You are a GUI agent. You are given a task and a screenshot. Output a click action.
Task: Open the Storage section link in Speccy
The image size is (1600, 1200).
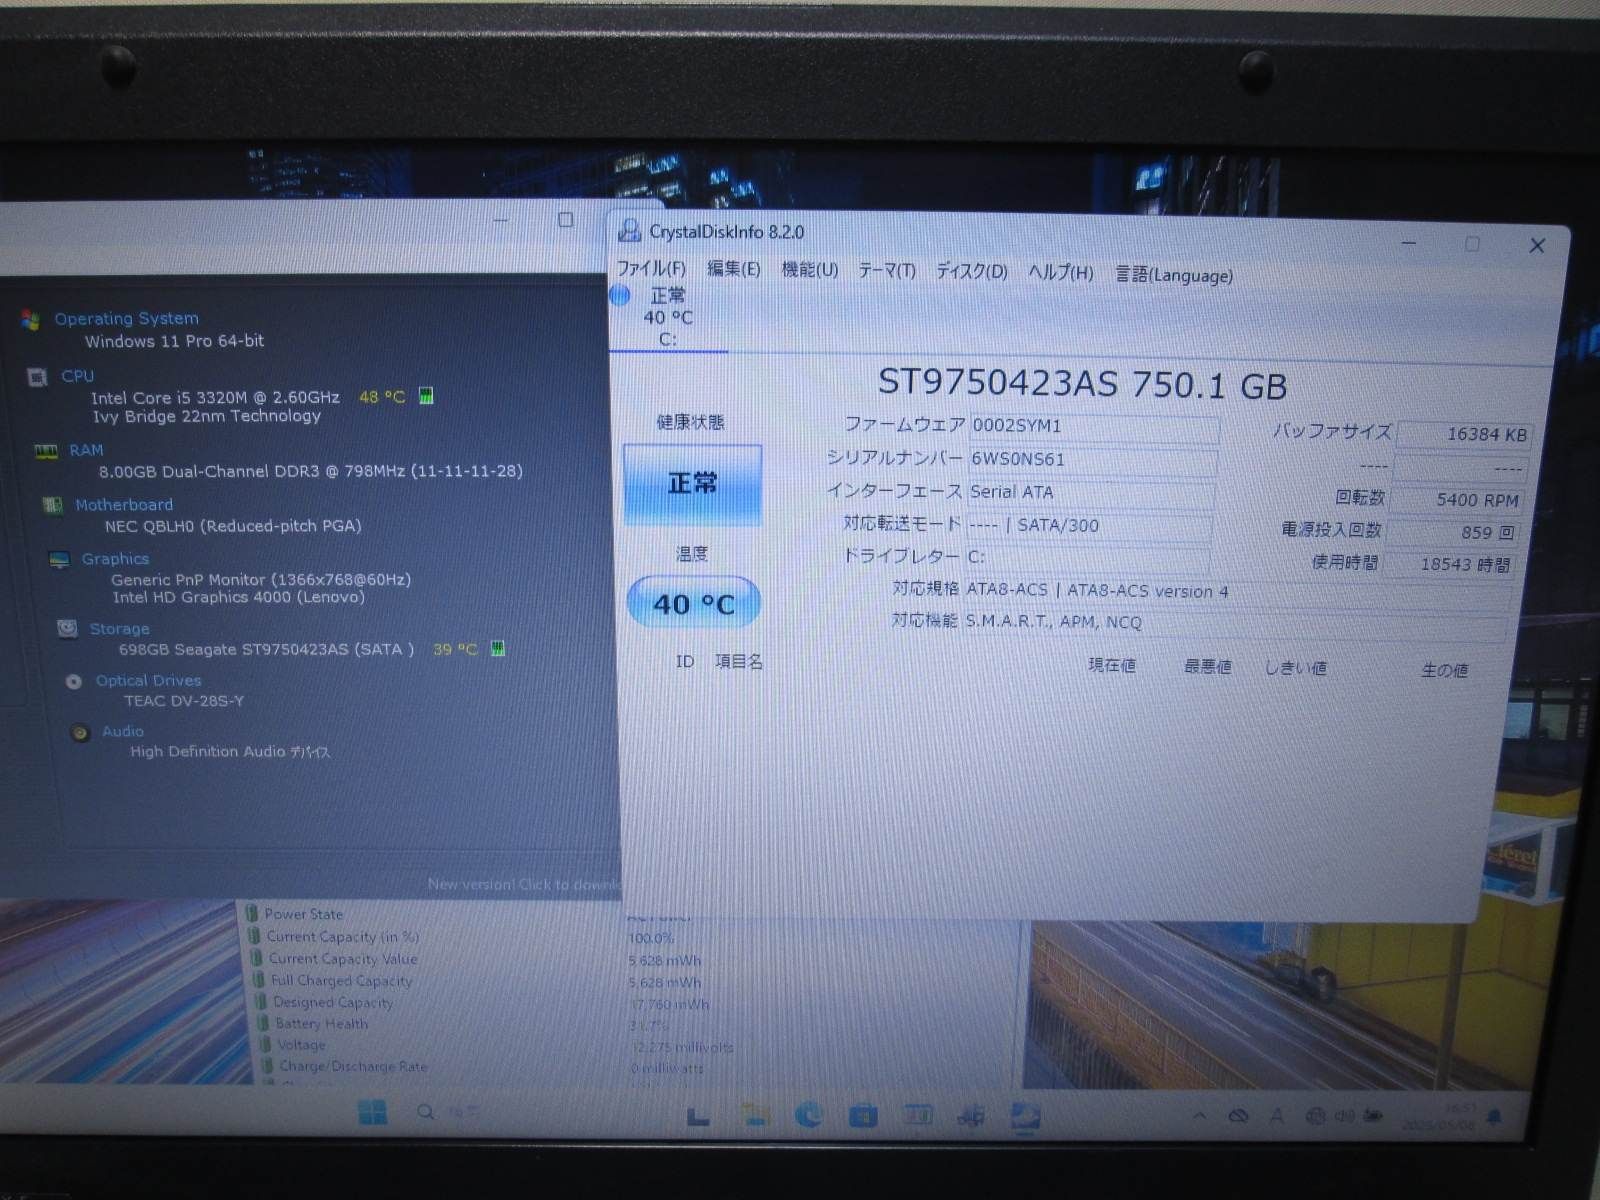pyautogui.click(x=119, y=629)
